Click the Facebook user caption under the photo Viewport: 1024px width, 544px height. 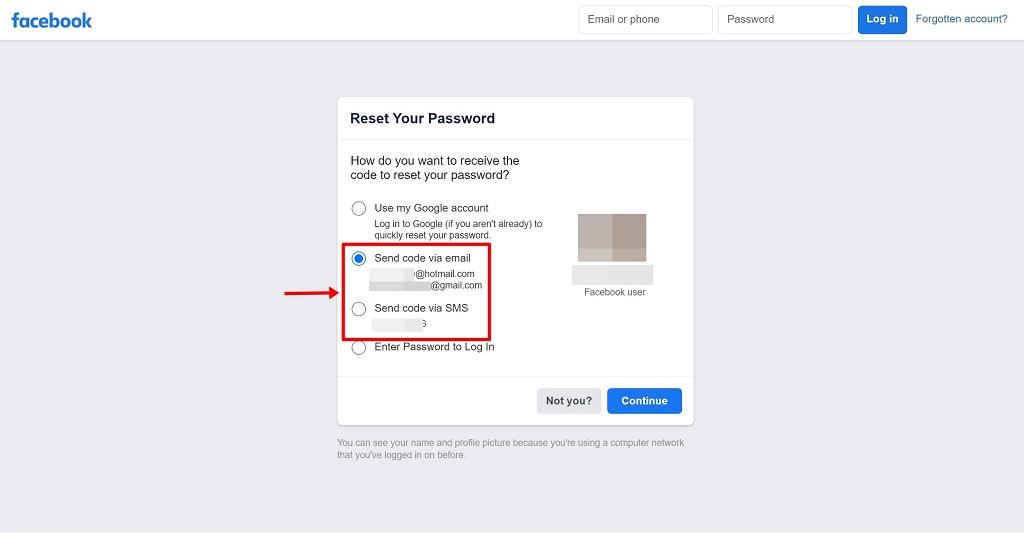(x=615, y=292)
